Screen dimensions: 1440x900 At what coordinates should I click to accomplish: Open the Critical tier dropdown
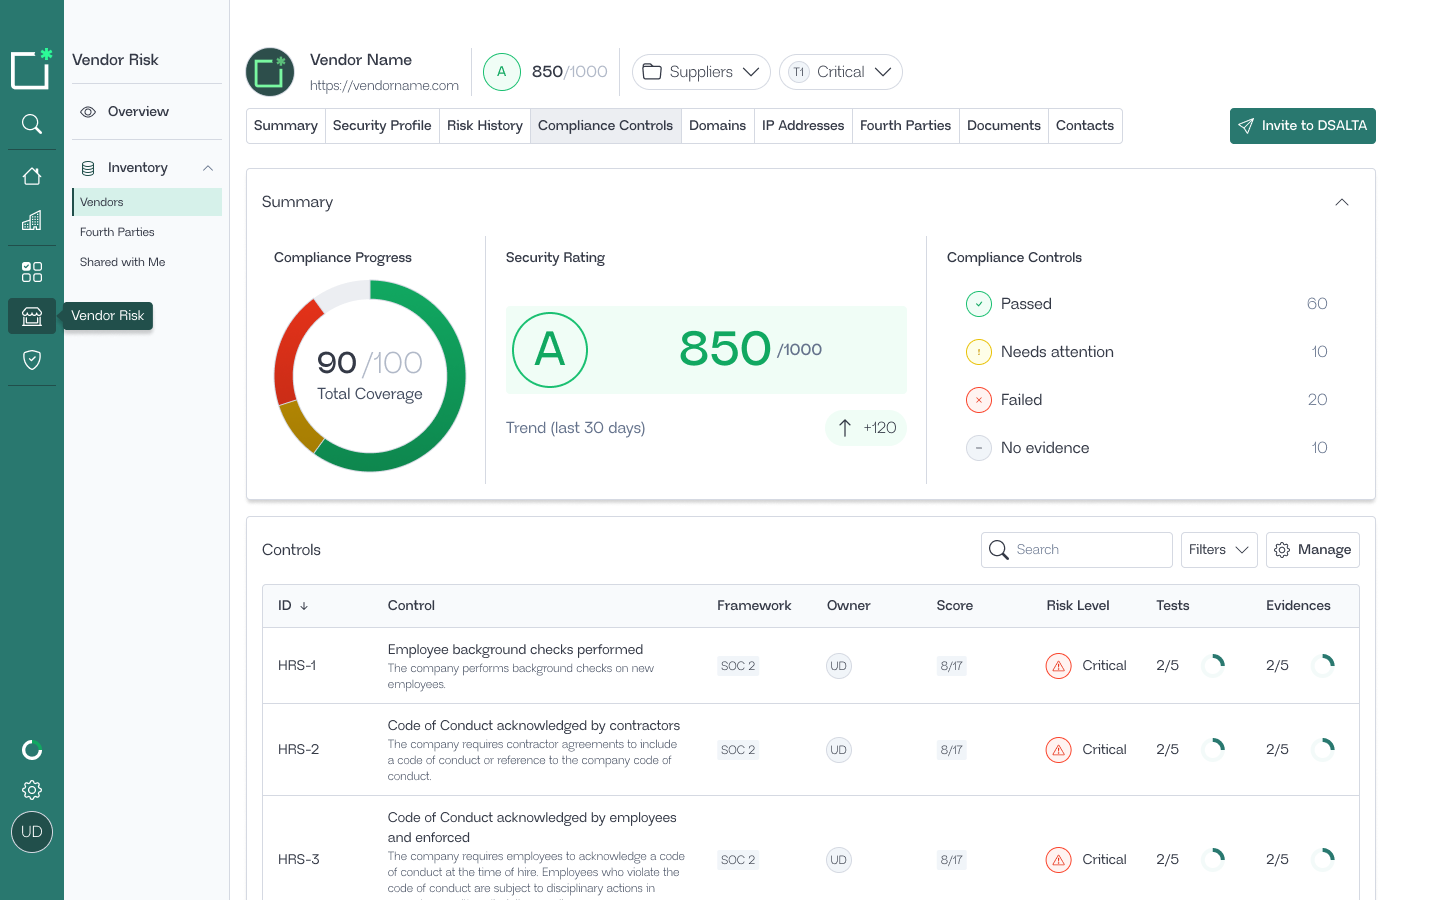(x=840, y=72)
